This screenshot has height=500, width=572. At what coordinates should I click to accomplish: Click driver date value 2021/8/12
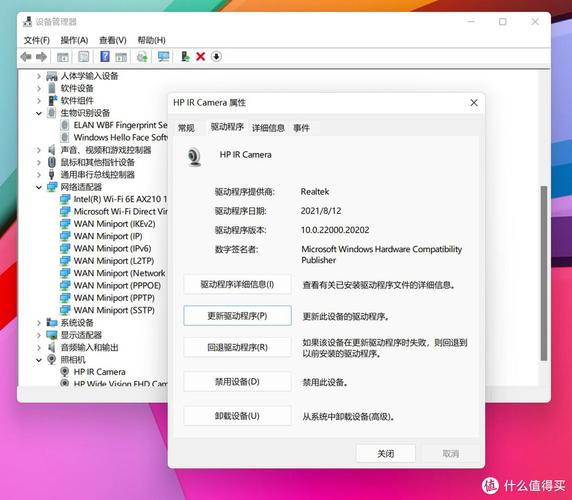click(321, 211)
